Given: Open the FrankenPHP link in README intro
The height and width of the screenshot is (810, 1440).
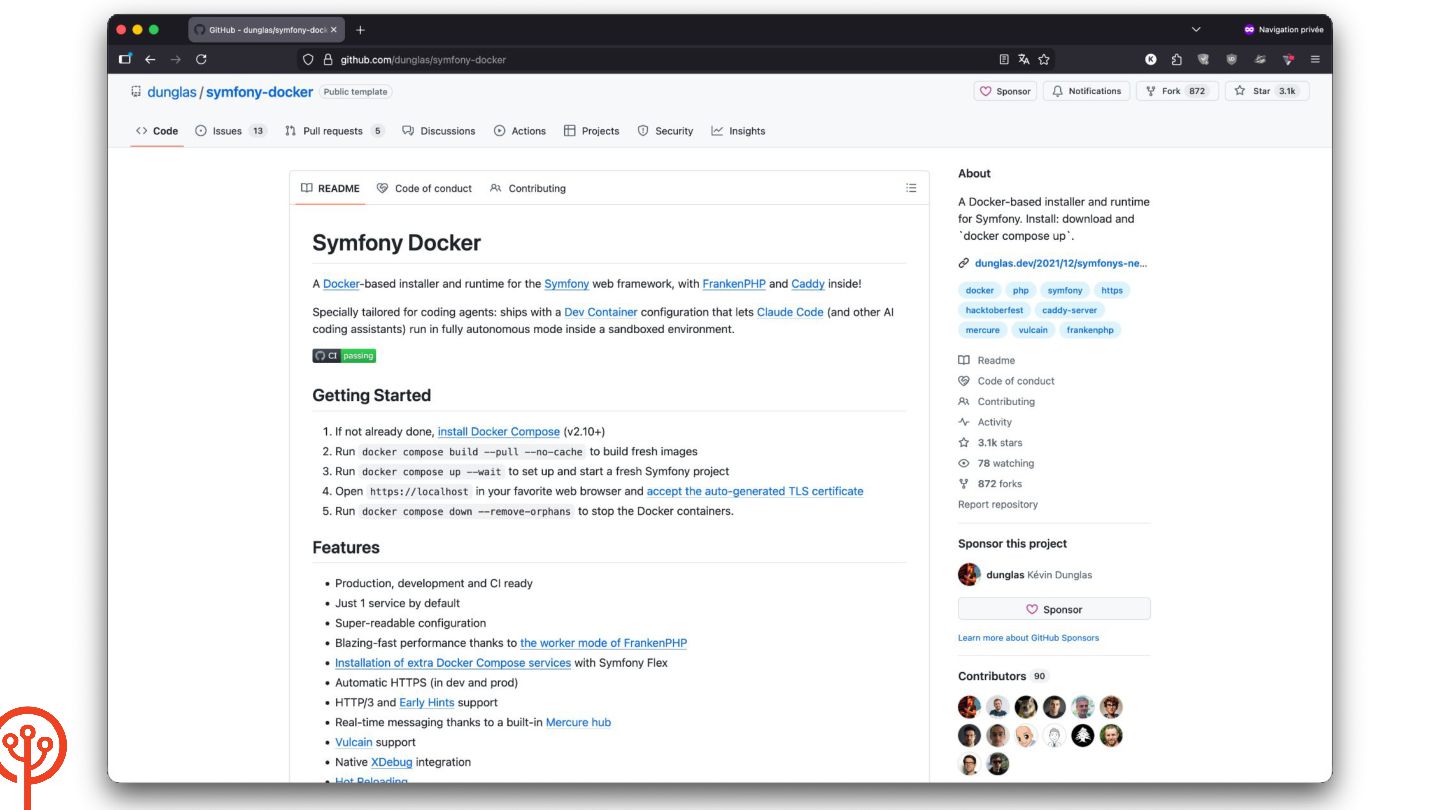Looking at the screenshot, I should [x=734, y=284].
